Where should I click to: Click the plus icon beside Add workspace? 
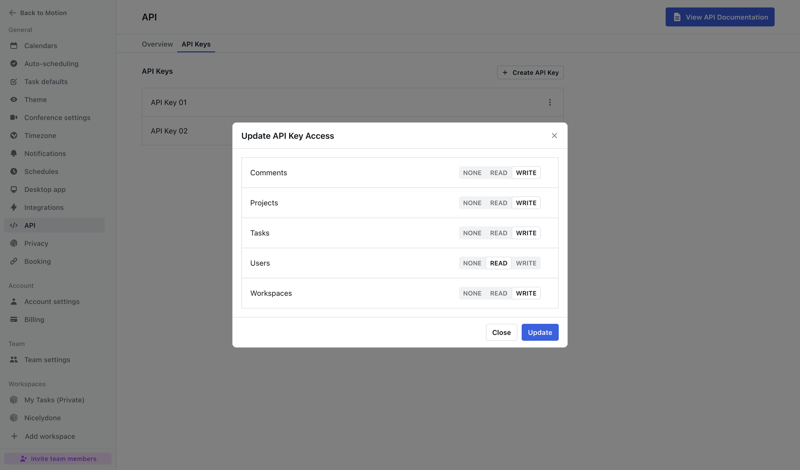click(14, 436)
